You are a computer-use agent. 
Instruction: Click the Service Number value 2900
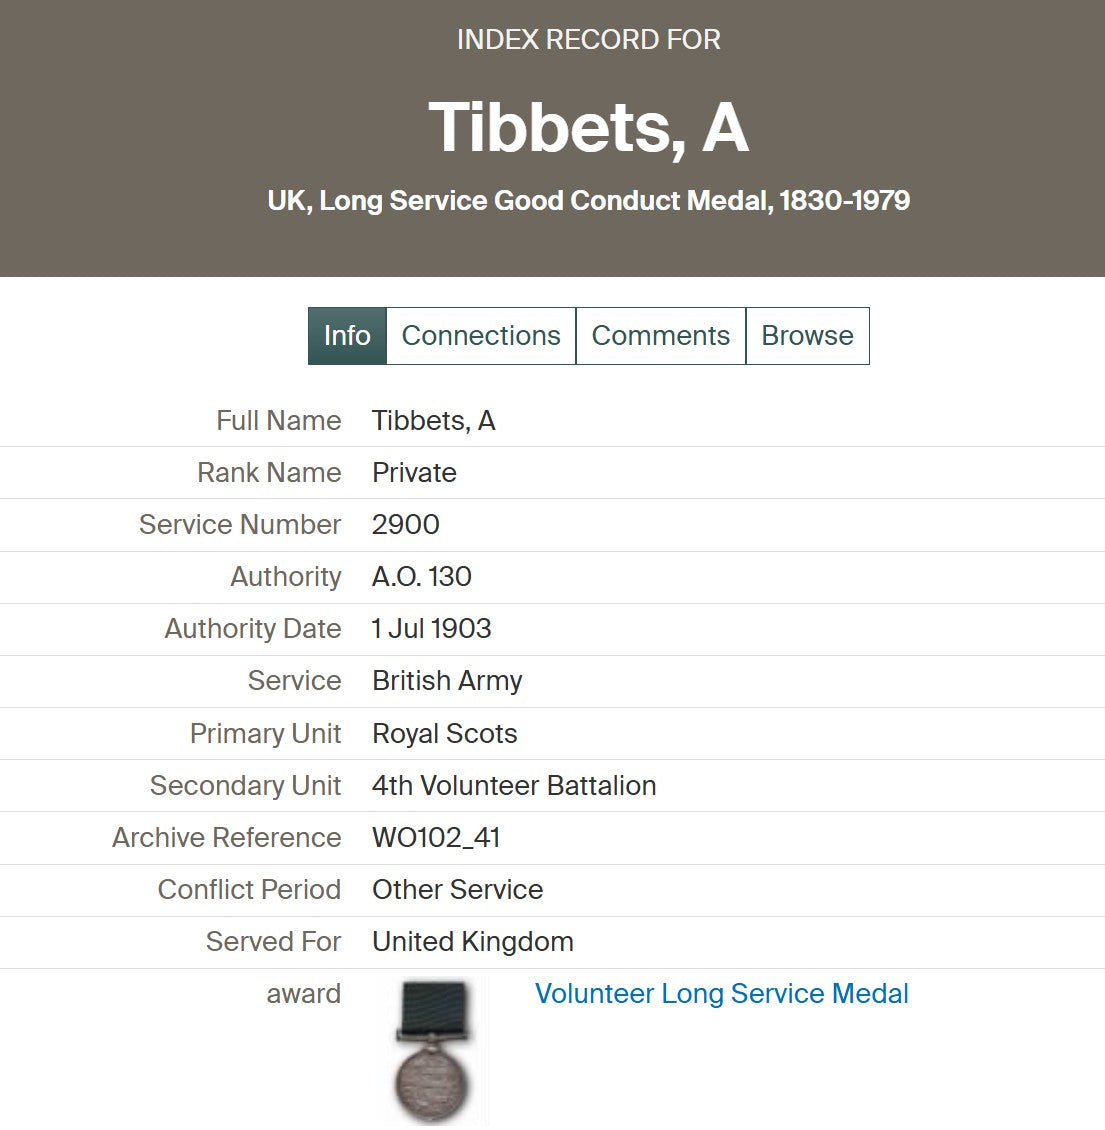(x=406, y=525)
